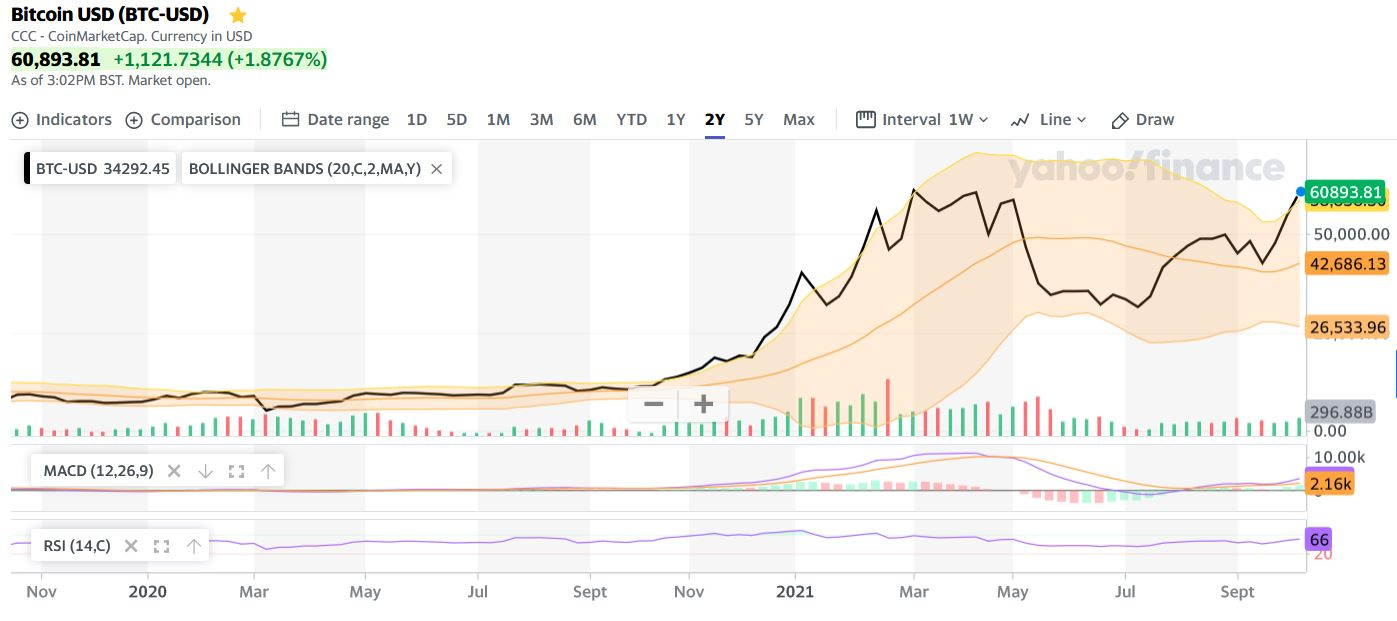Click the MACD value label 2.16k
The height and width of the screenshot is (621, 1397).
click(x=1330, y=484)
